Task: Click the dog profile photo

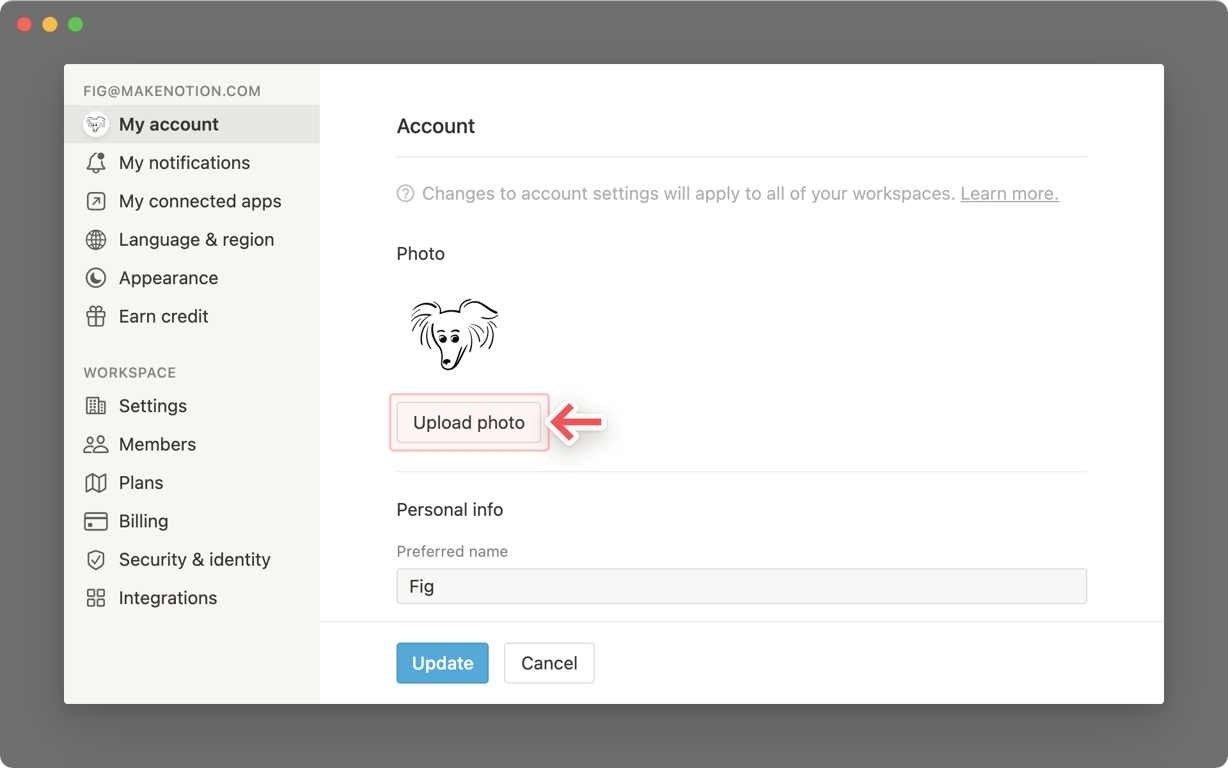Action: (x=454, y=334)
